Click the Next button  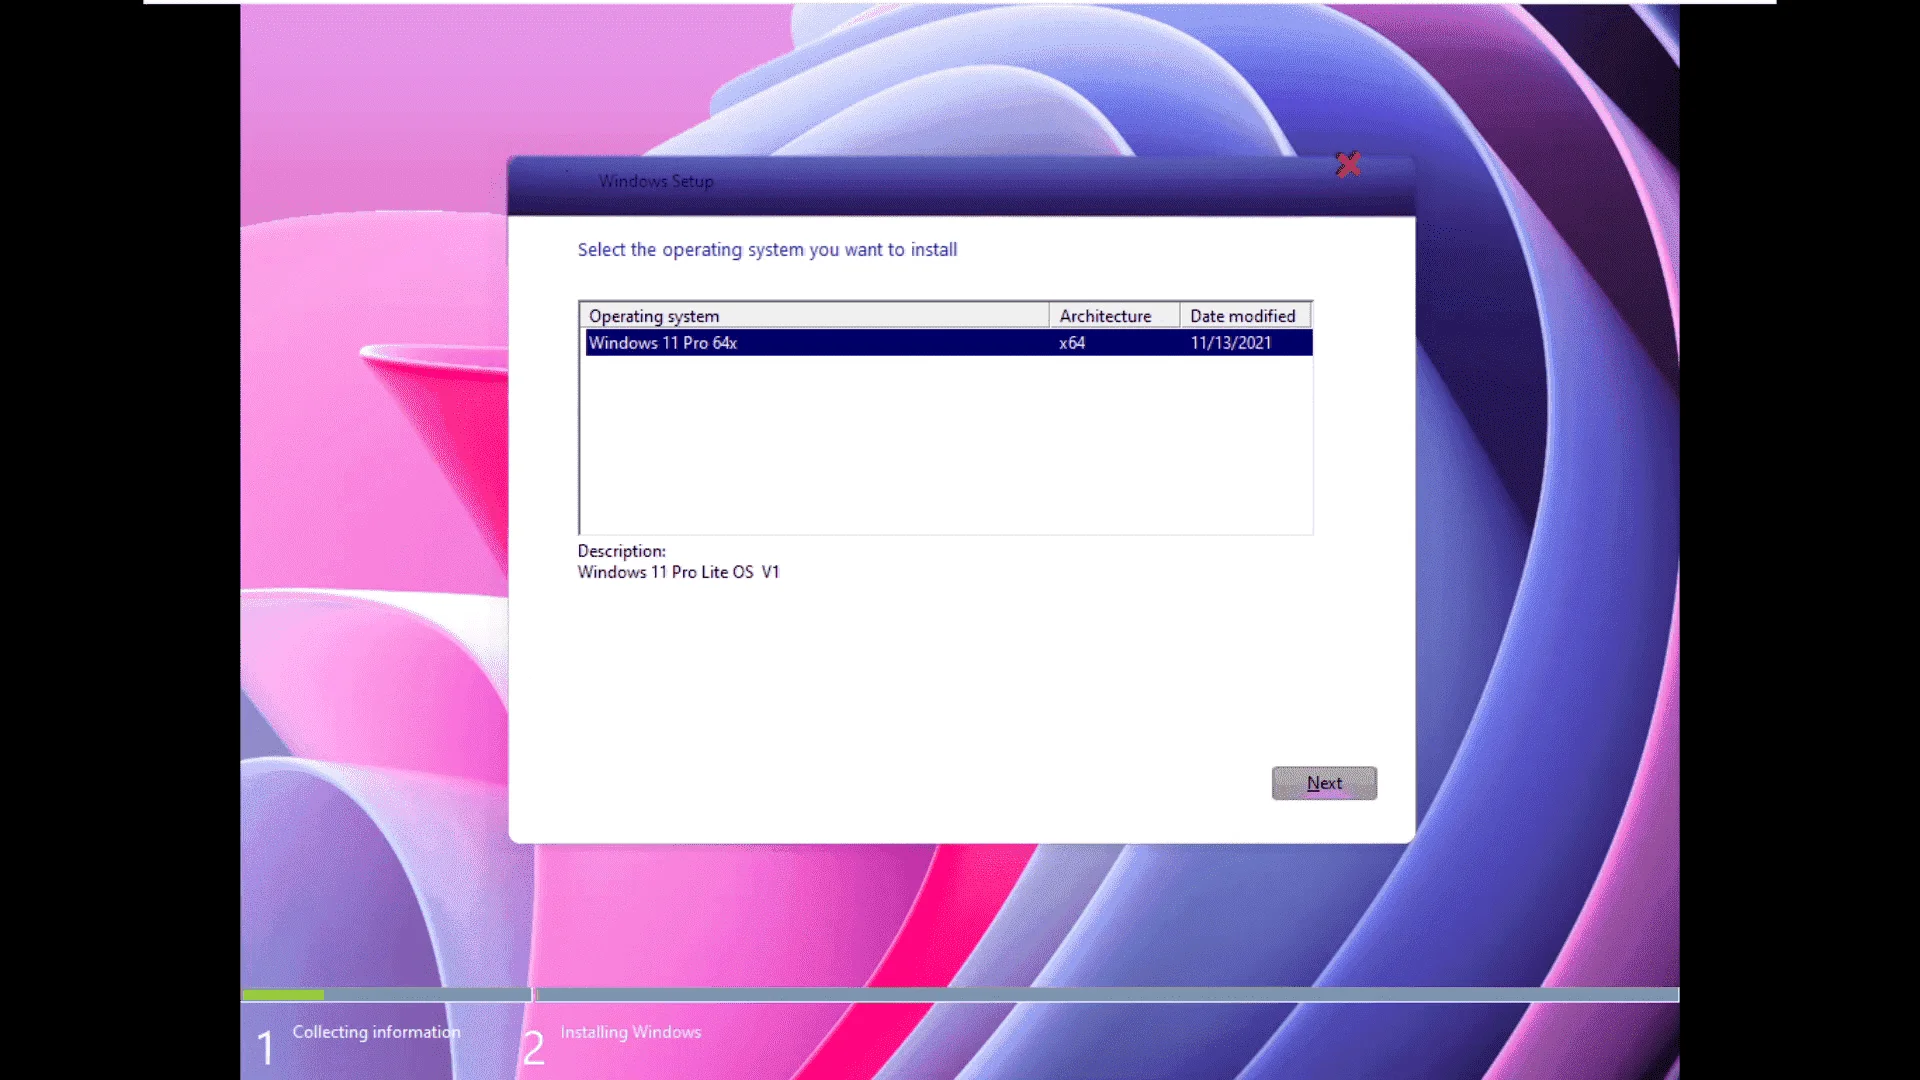click(1324, 783)
